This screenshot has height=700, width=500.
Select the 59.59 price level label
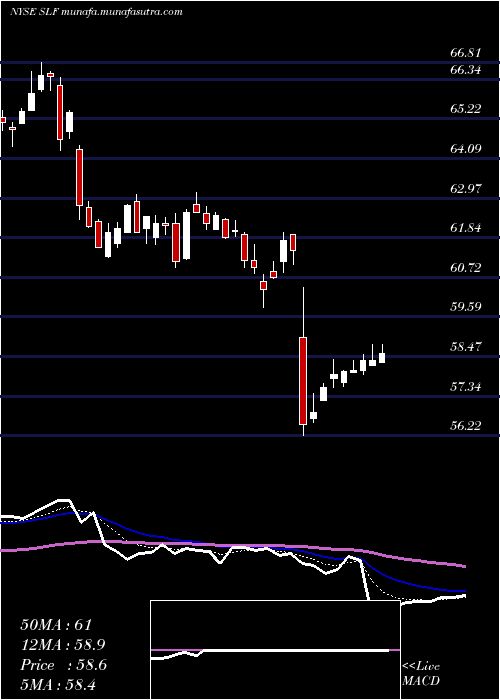click(466, 307)
